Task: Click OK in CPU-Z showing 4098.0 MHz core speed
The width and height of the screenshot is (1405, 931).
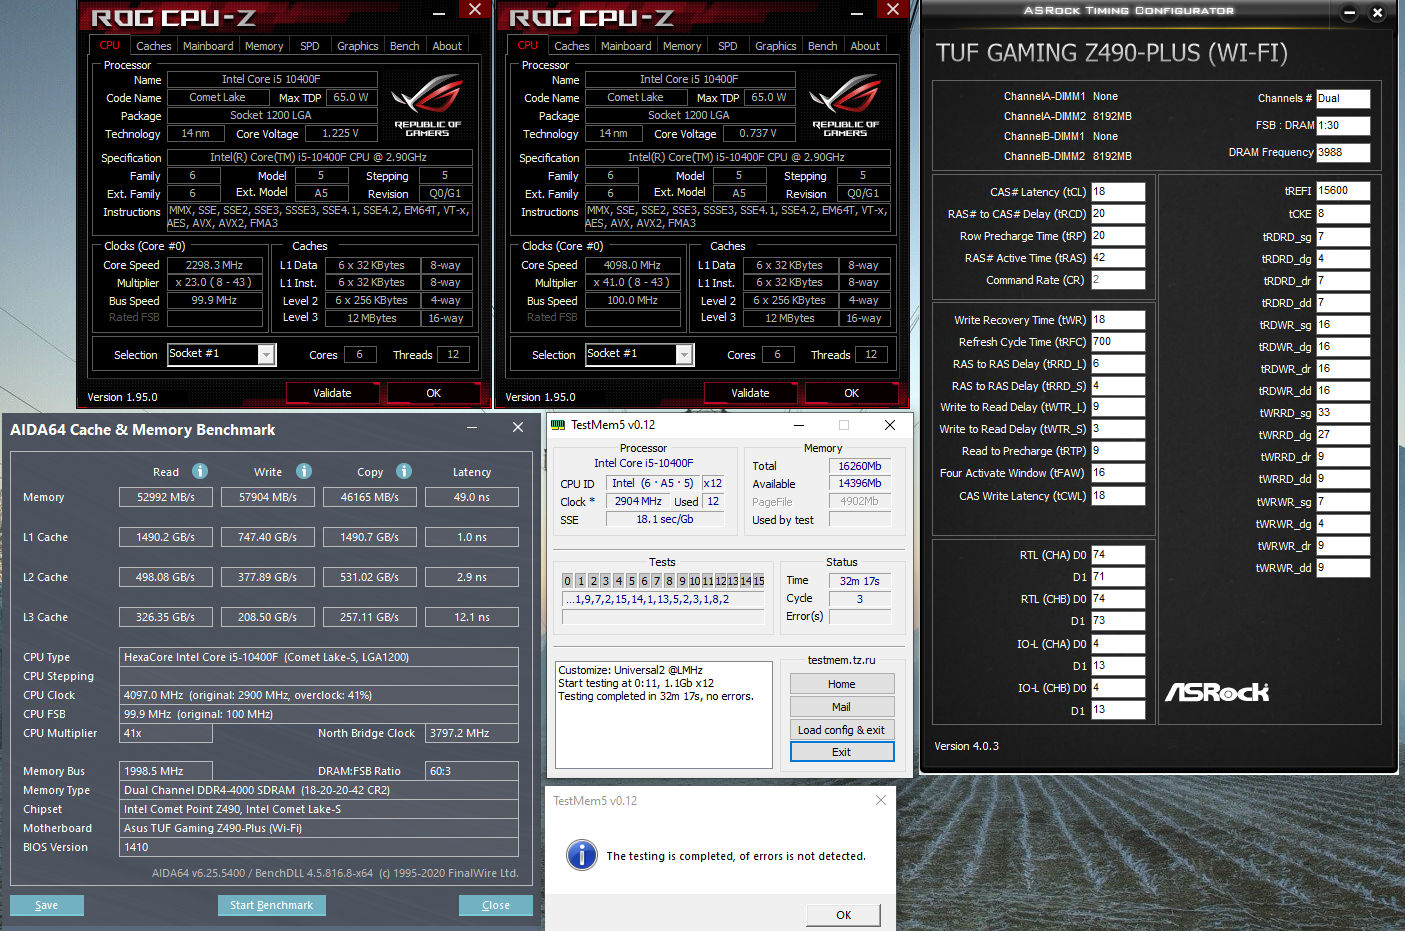Action: (851, 393)
